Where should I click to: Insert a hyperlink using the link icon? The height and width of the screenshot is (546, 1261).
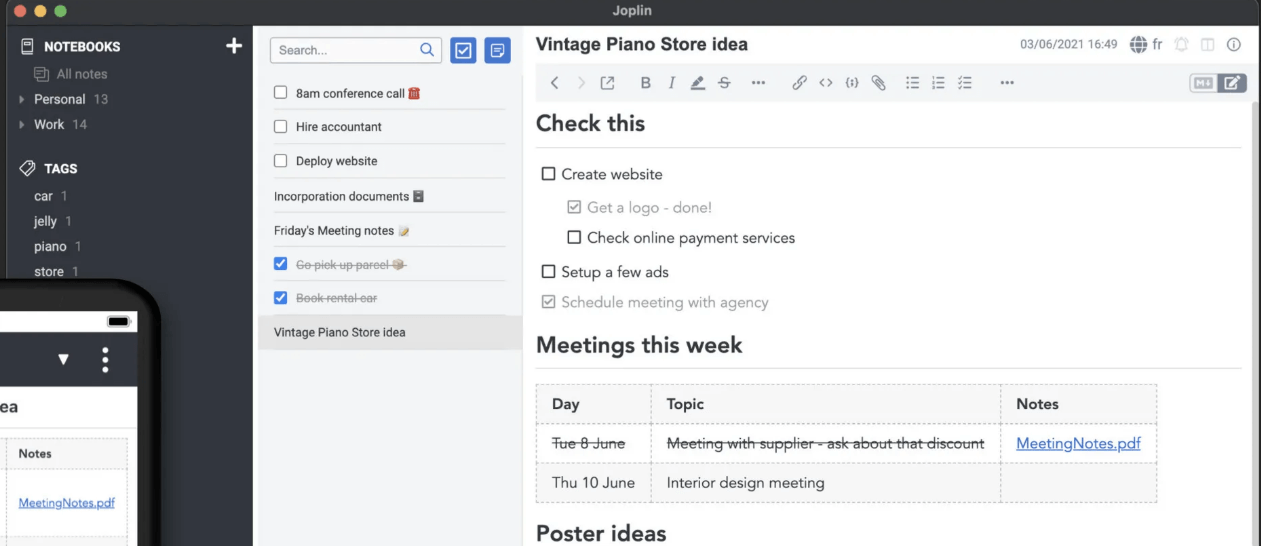[x=799, y=83]
